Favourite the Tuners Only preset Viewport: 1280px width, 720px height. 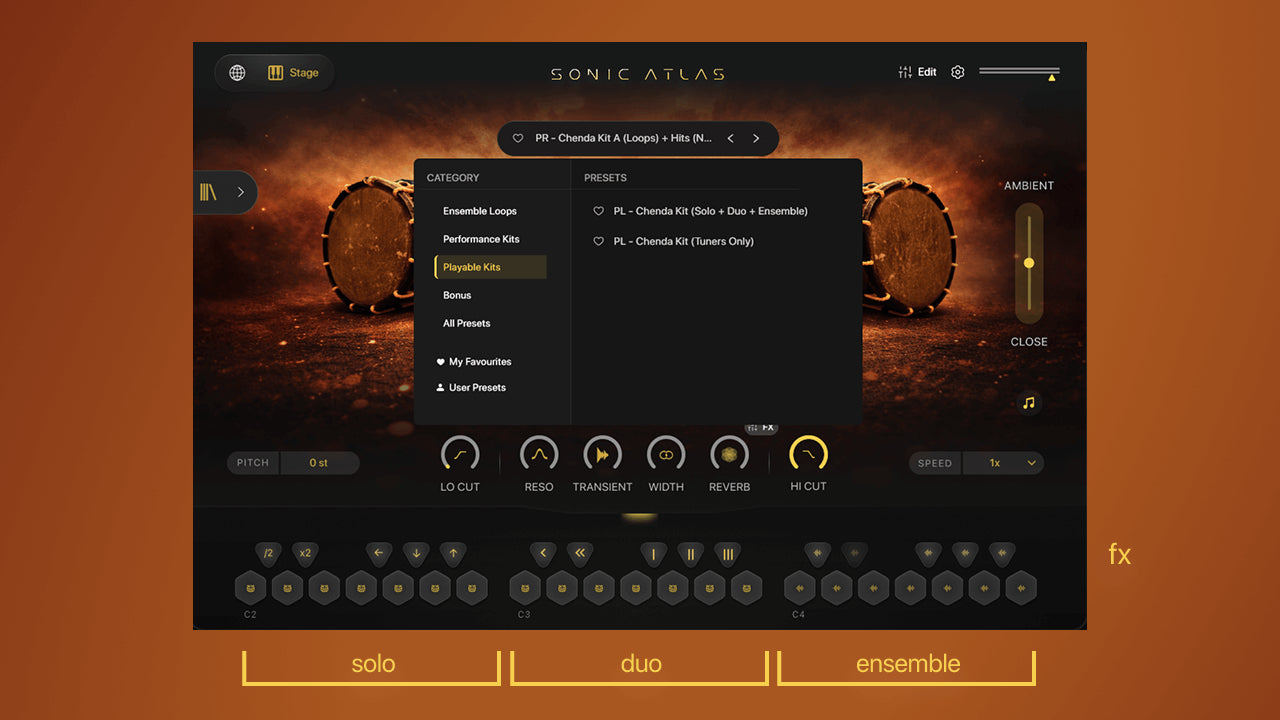(599, 241)
